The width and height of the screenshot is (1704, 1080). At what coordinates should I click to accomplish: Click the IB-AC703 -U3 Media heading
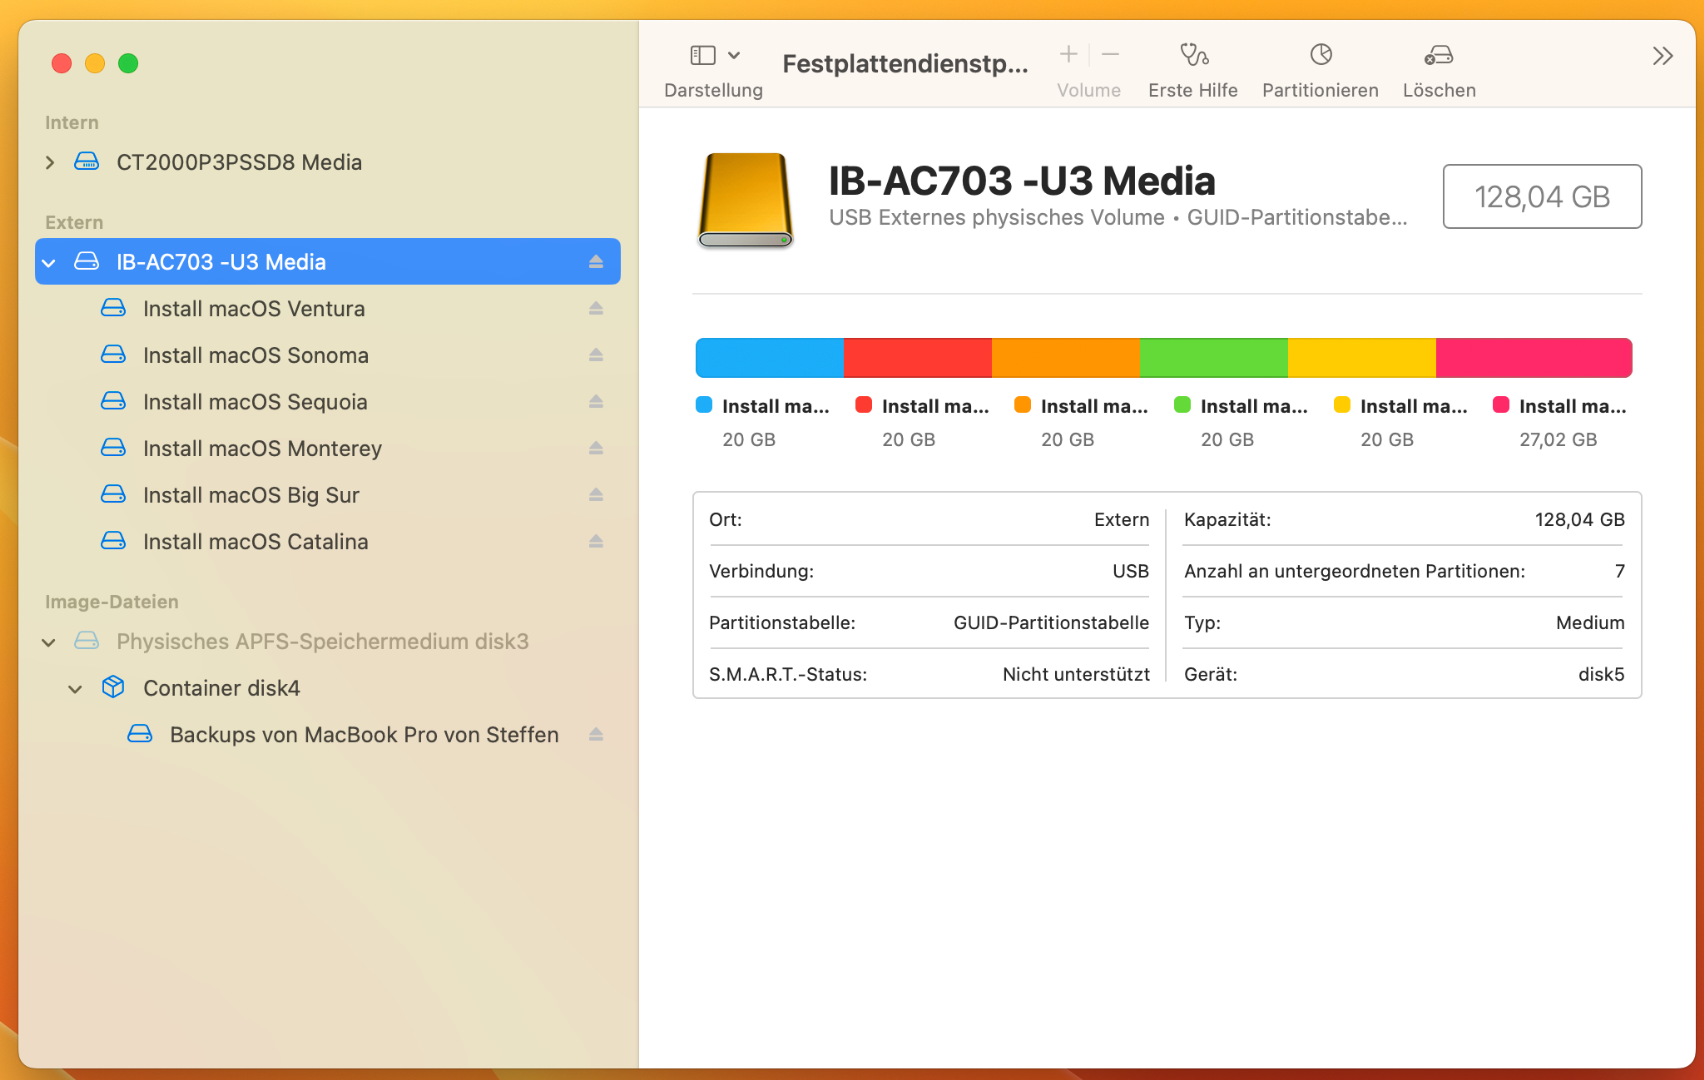point(1022,181)
